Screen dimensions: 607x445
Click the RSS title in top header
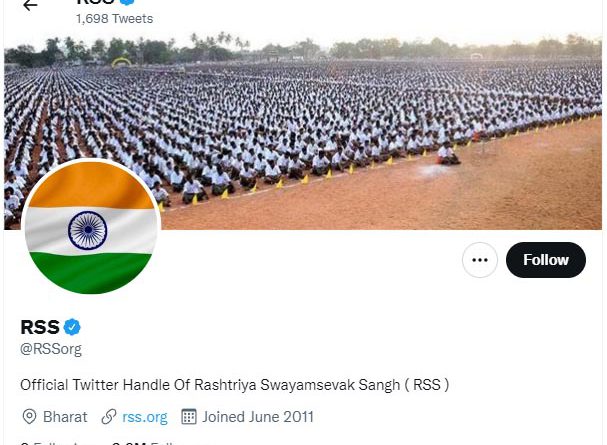[x=96, y=2]
